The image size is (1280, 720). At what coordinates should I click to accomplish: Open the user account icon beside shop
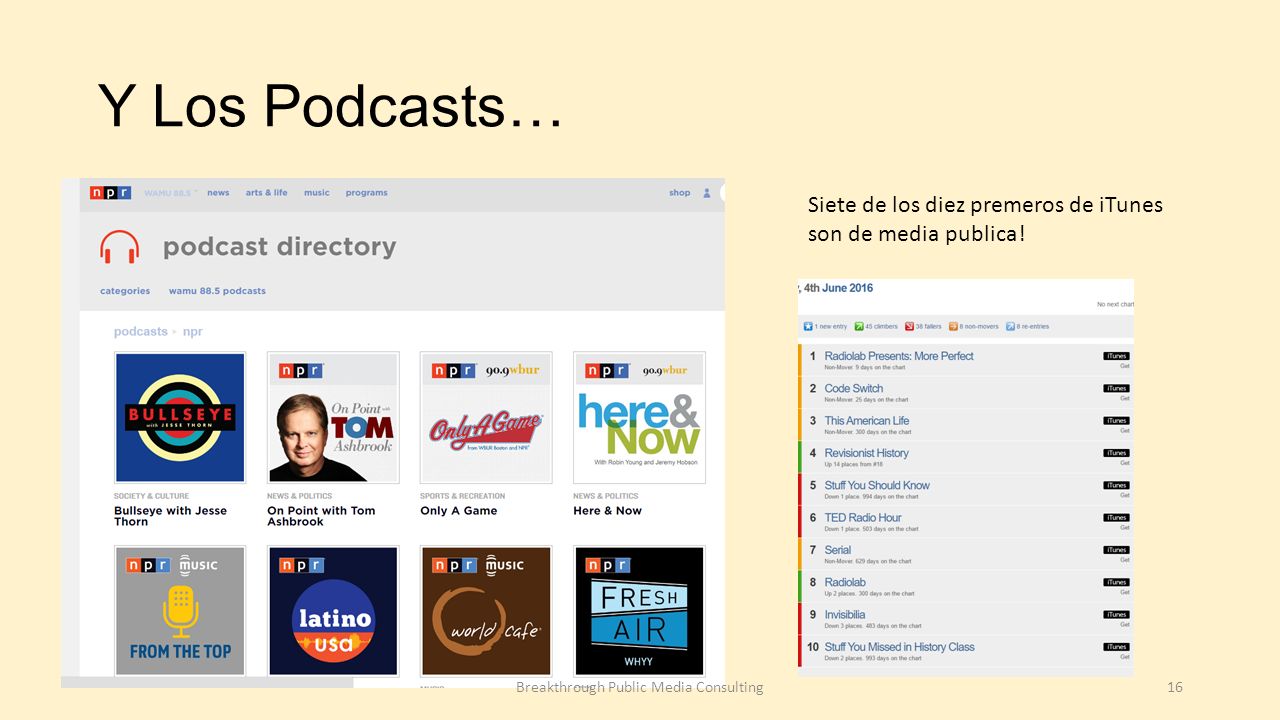707,193
